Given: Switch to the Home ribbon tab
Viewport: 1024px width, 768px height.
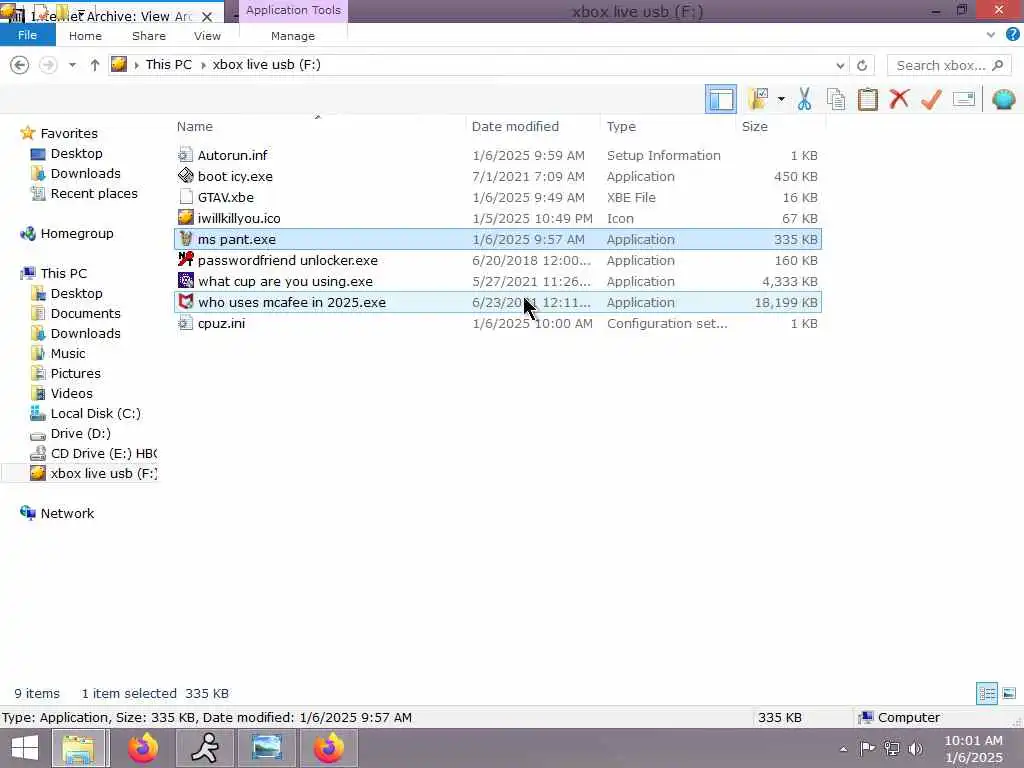Looking at the screenshot, I should pos(85,36).
